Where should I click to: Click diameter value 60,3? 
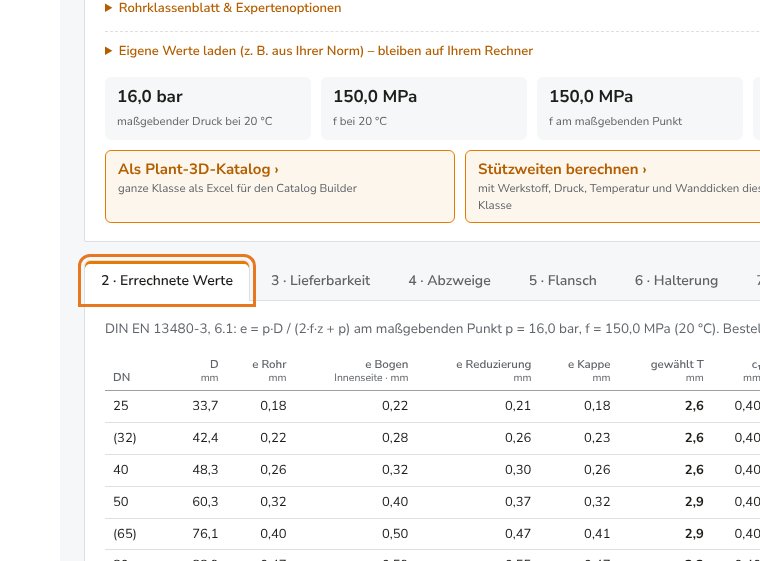click(x=205, y=501)
